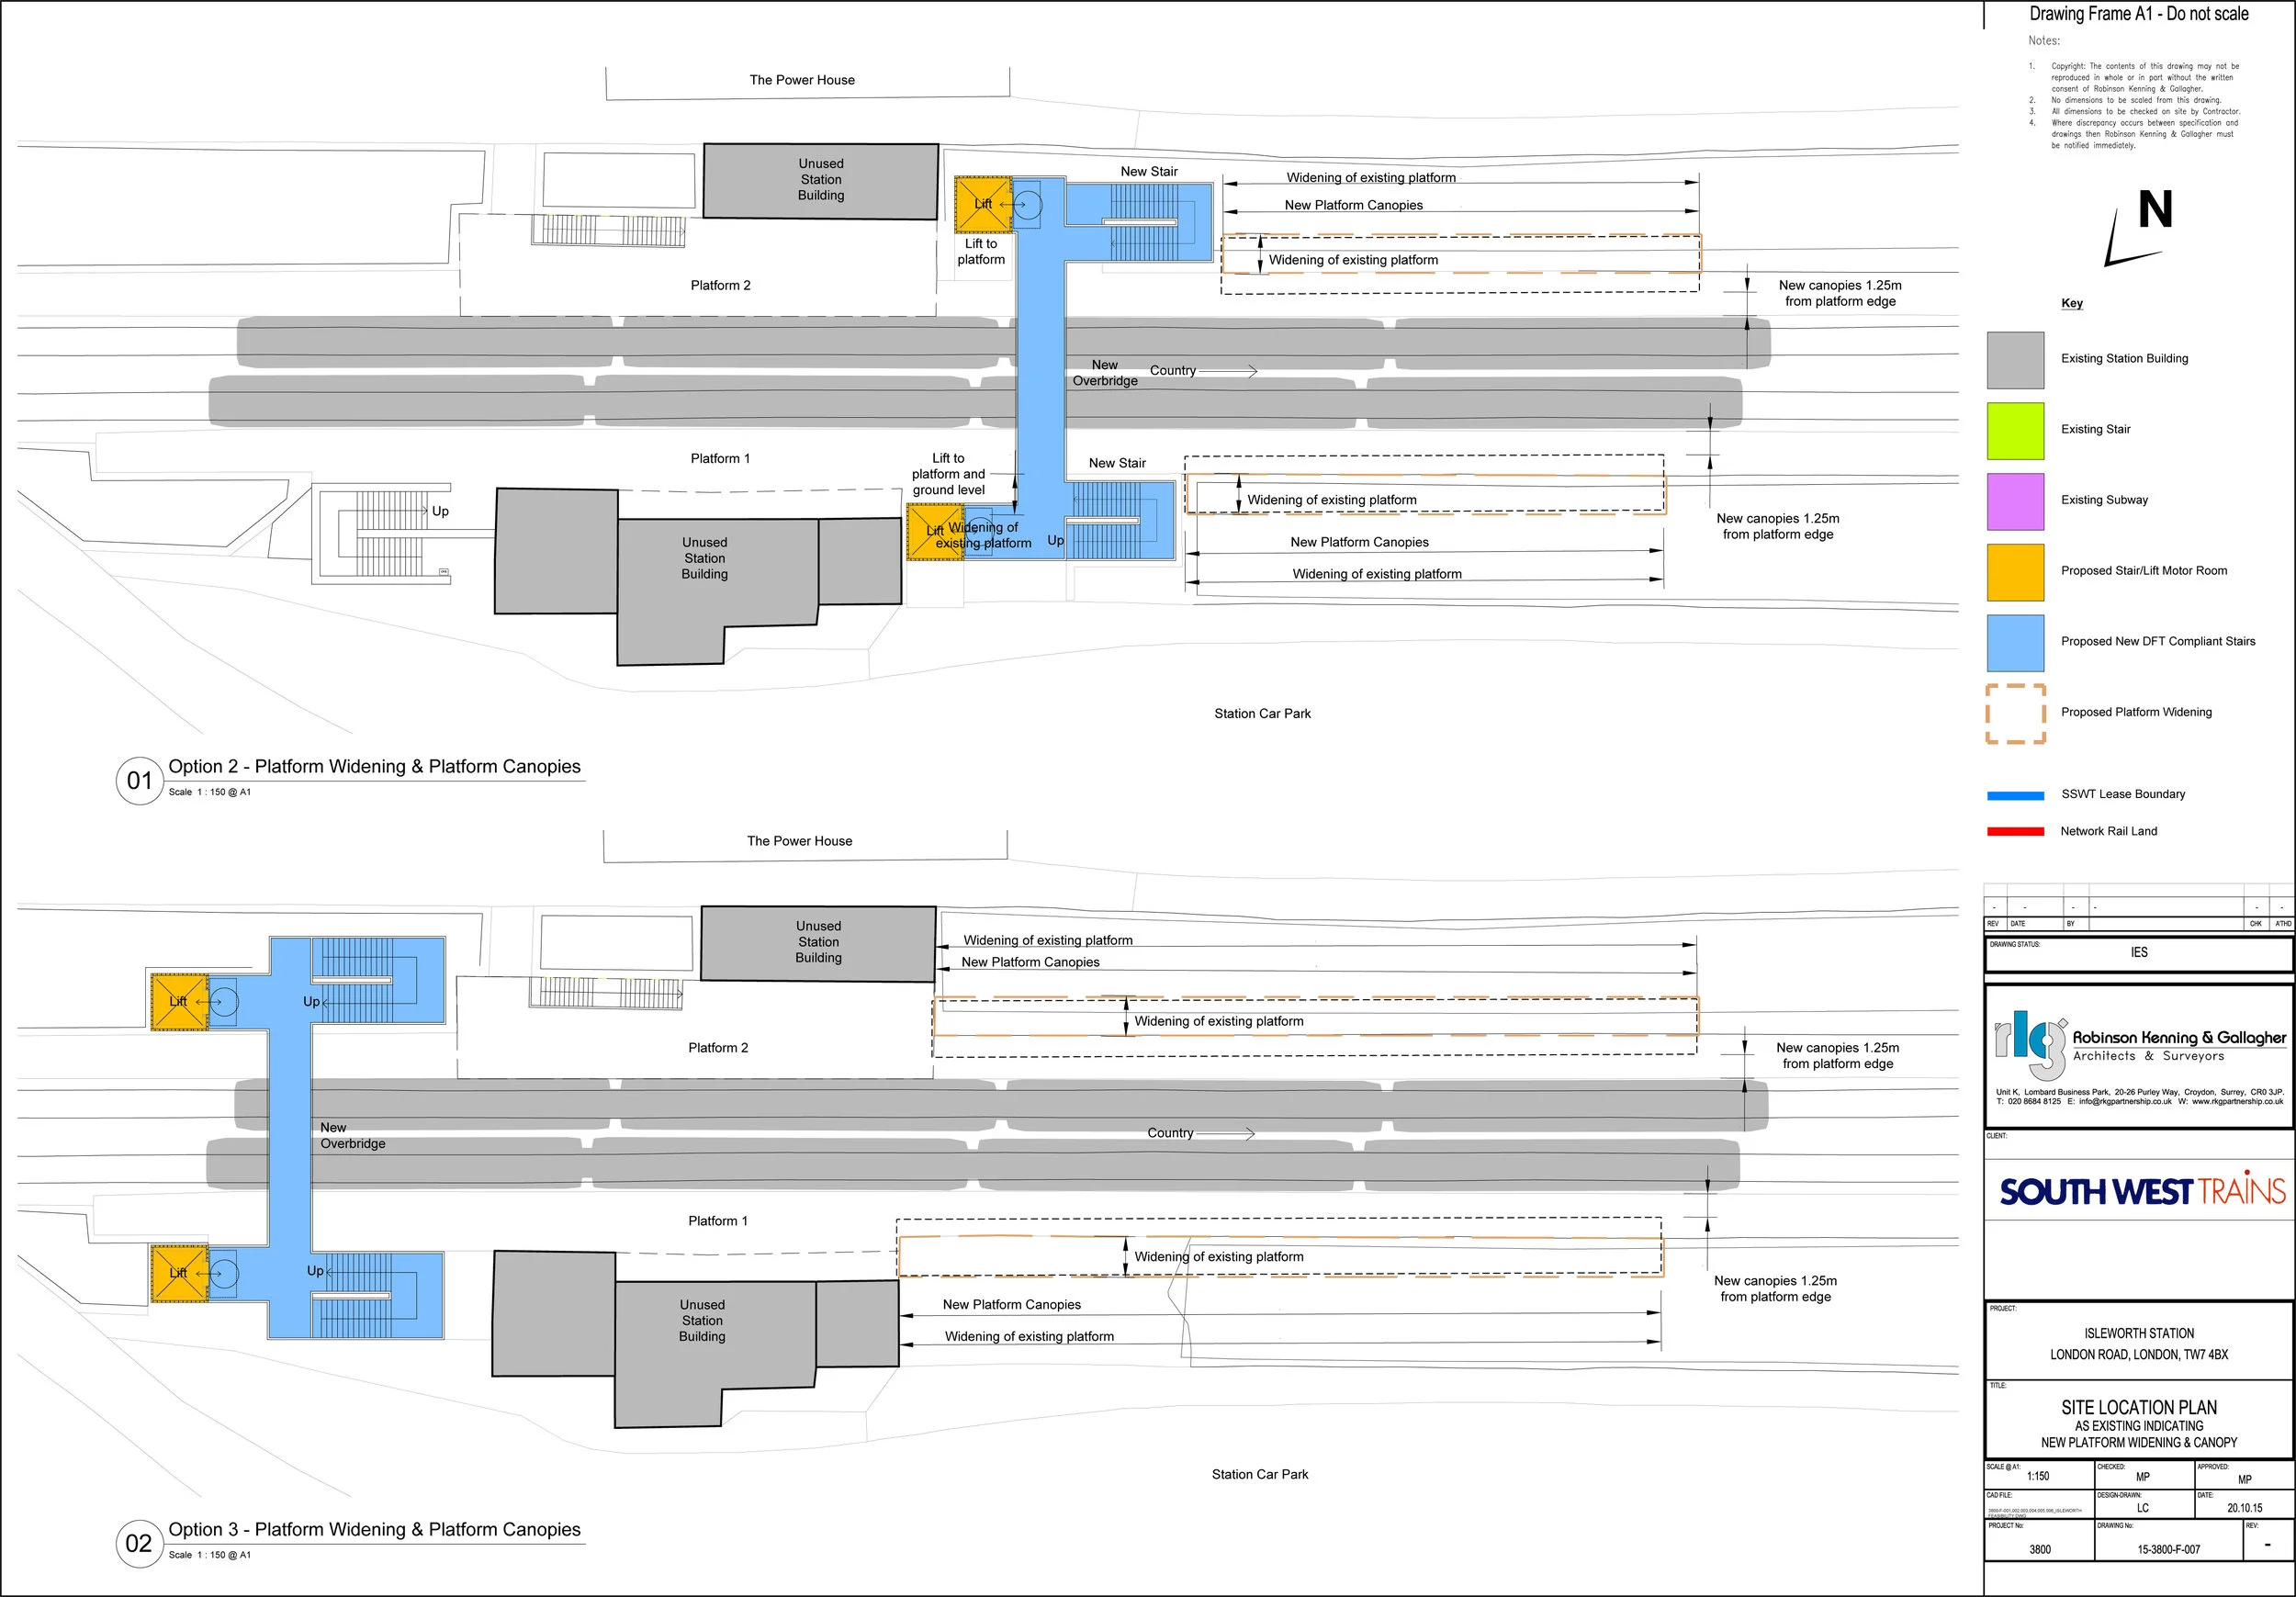Image resolution: width=2296 pixels, height=1597 pixels.
Task: Click the blue SSWT Lease Boundary key line
Action: click(2015, 796)
